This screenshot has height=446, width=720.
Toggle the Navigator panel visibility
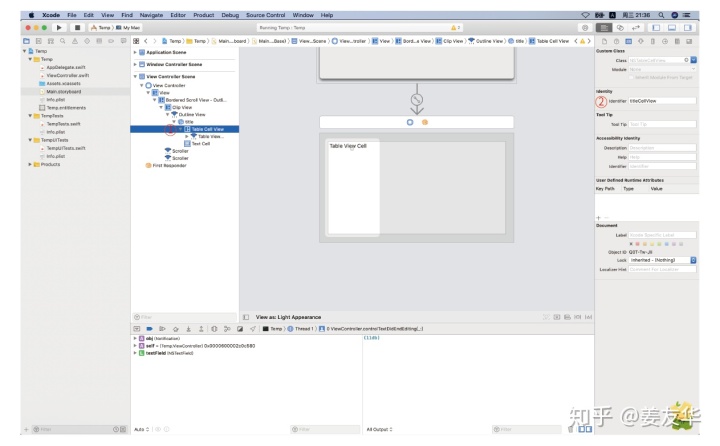coord(656,28)
